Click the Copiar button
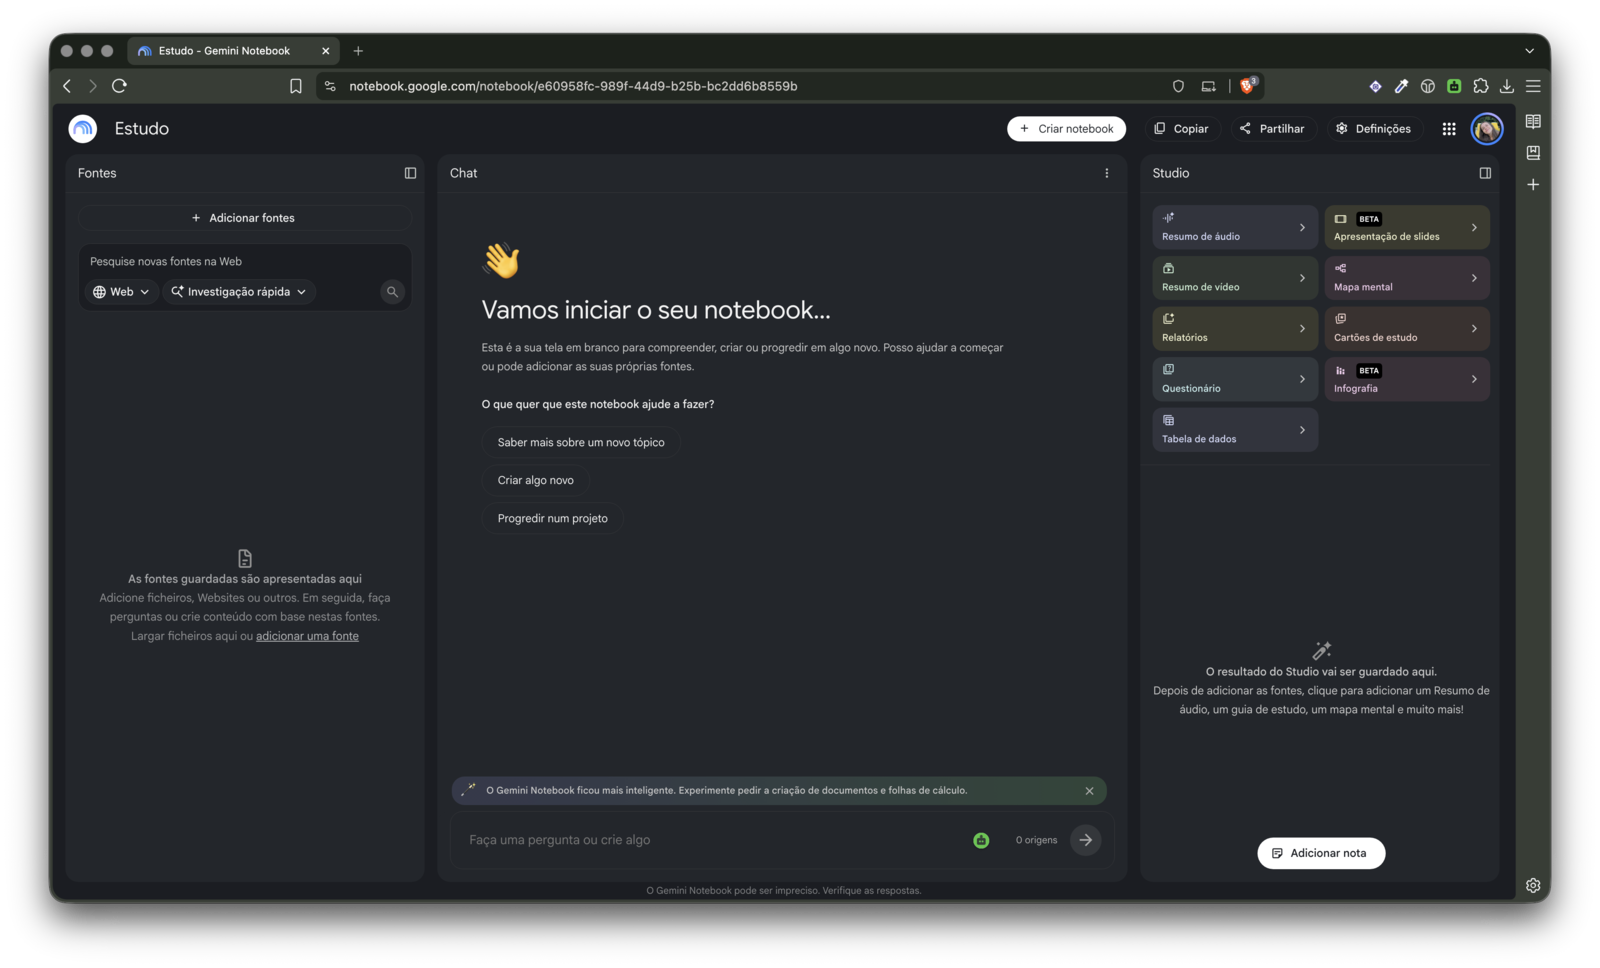Screen dimensions: 1600x968 [x=1181, y=129]
